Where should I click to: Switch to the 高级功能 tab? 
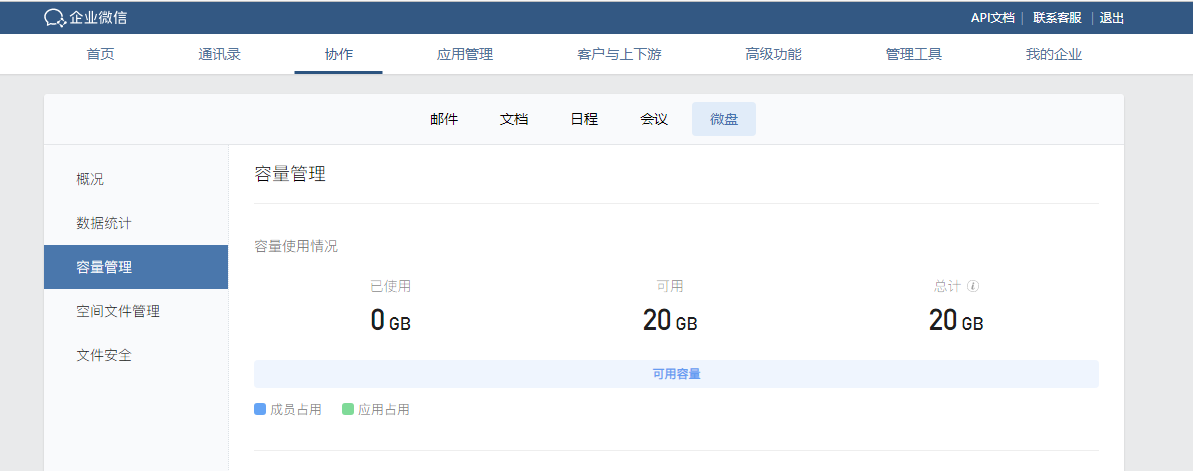coord(773,54)
